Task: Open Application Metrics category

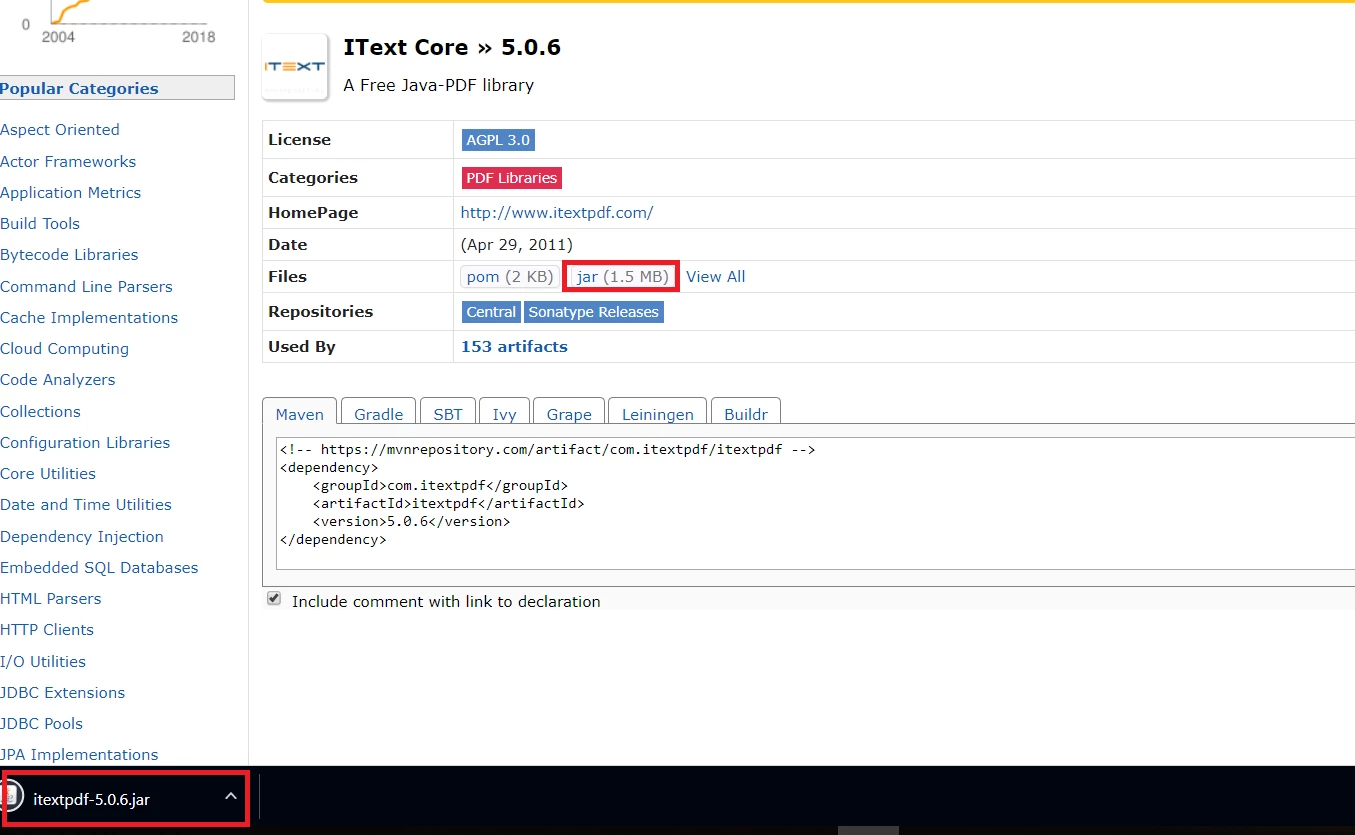Action: point(71,193)
